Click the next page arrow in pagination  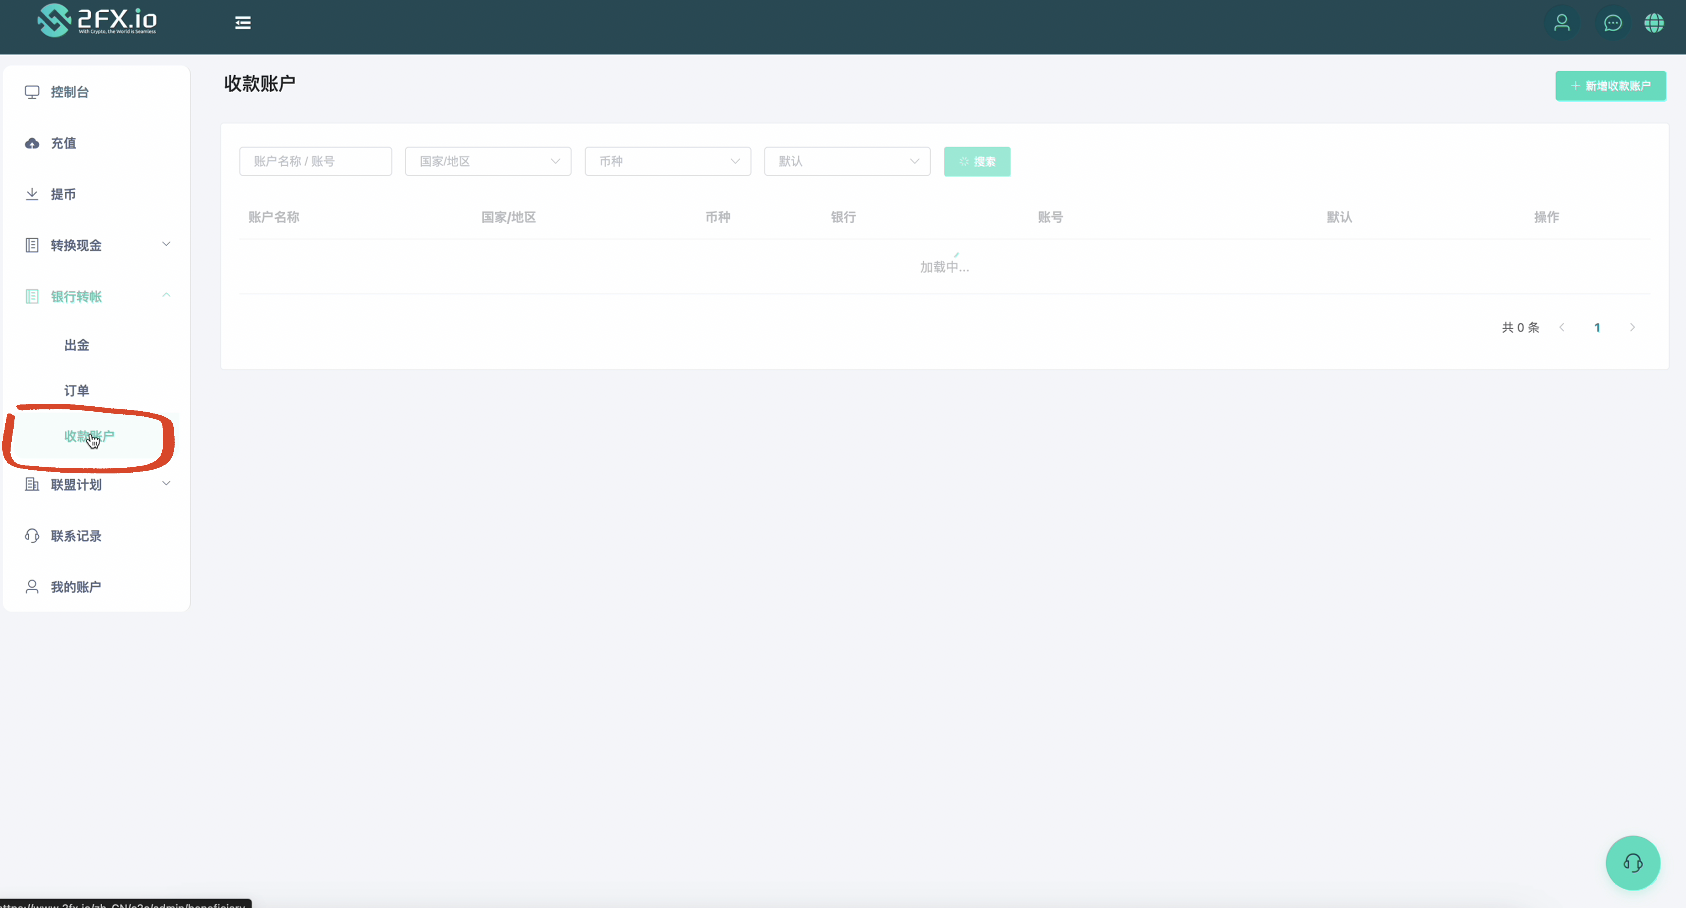pyautogui.click(x=1632, y=328)
